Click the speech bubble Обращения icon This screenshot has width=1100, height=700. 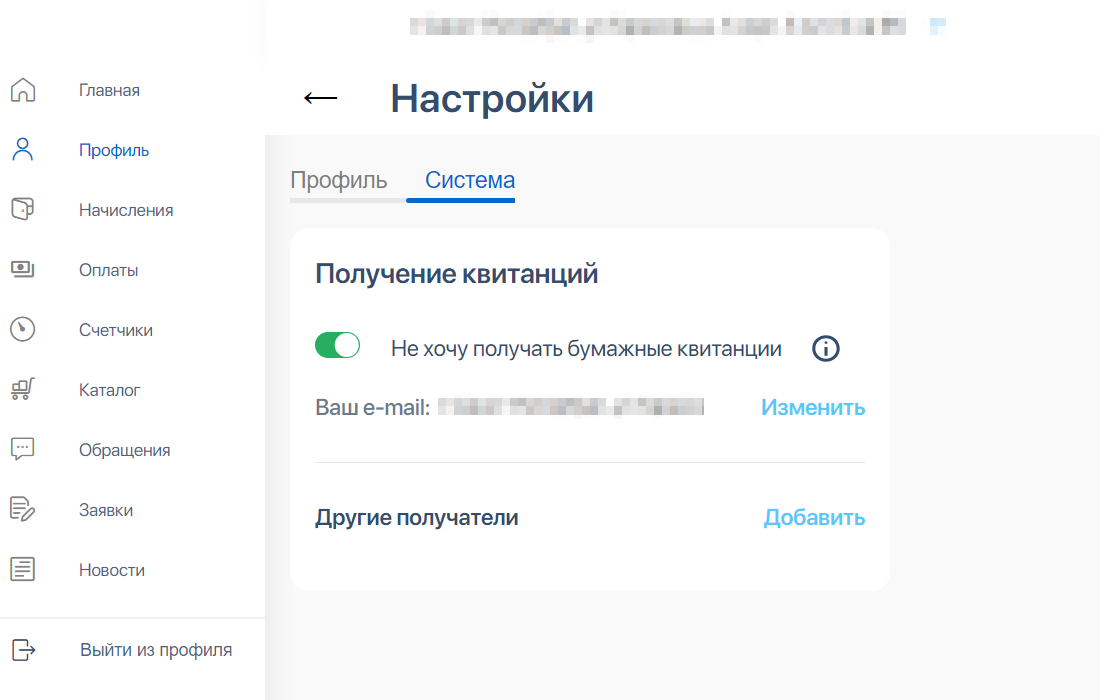[x=22, y=450]
